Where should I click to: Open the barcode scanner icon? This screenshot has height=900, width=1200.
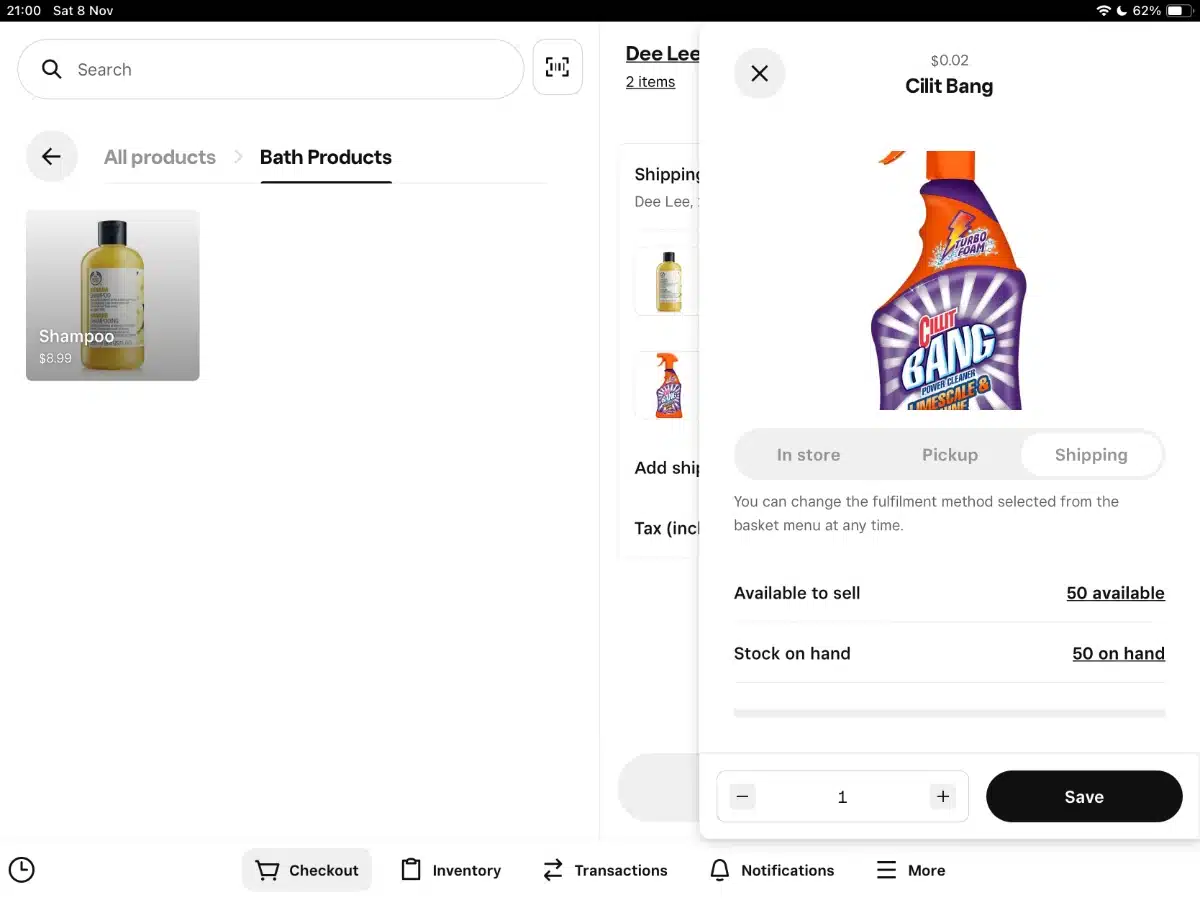(557, 67)
